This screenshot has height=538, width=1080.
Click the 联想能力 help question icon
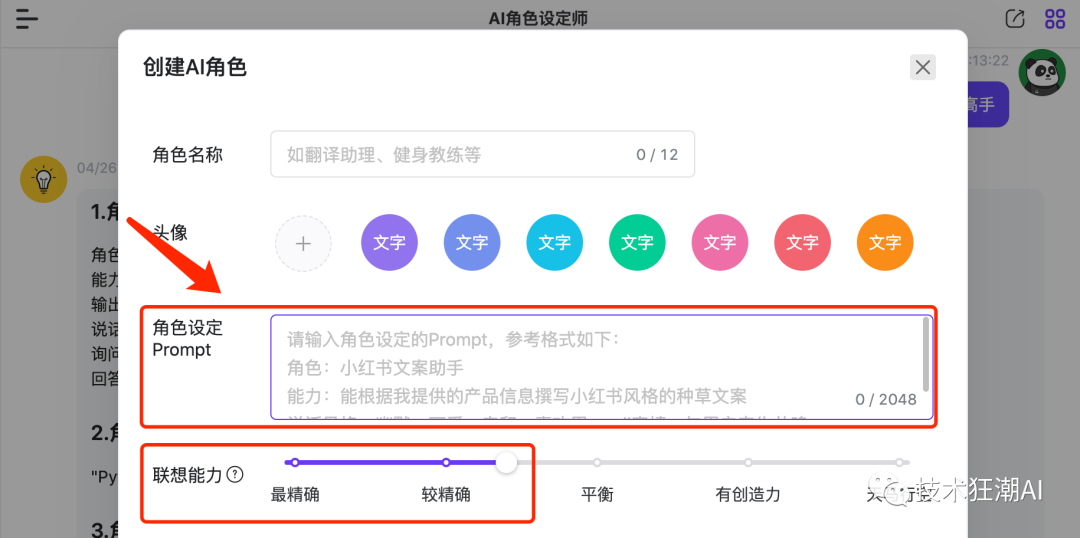click(x=236, y=474)
